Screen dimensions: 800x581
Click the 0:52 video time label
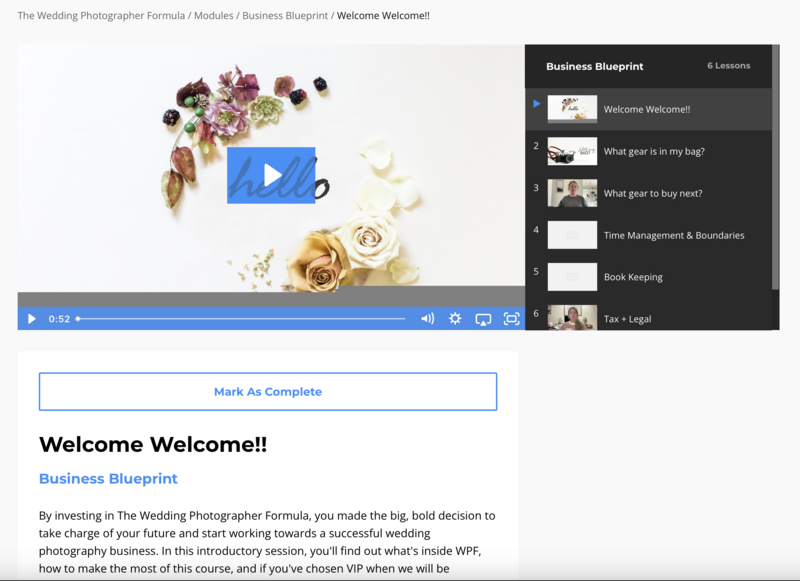[x=59, y=319]
